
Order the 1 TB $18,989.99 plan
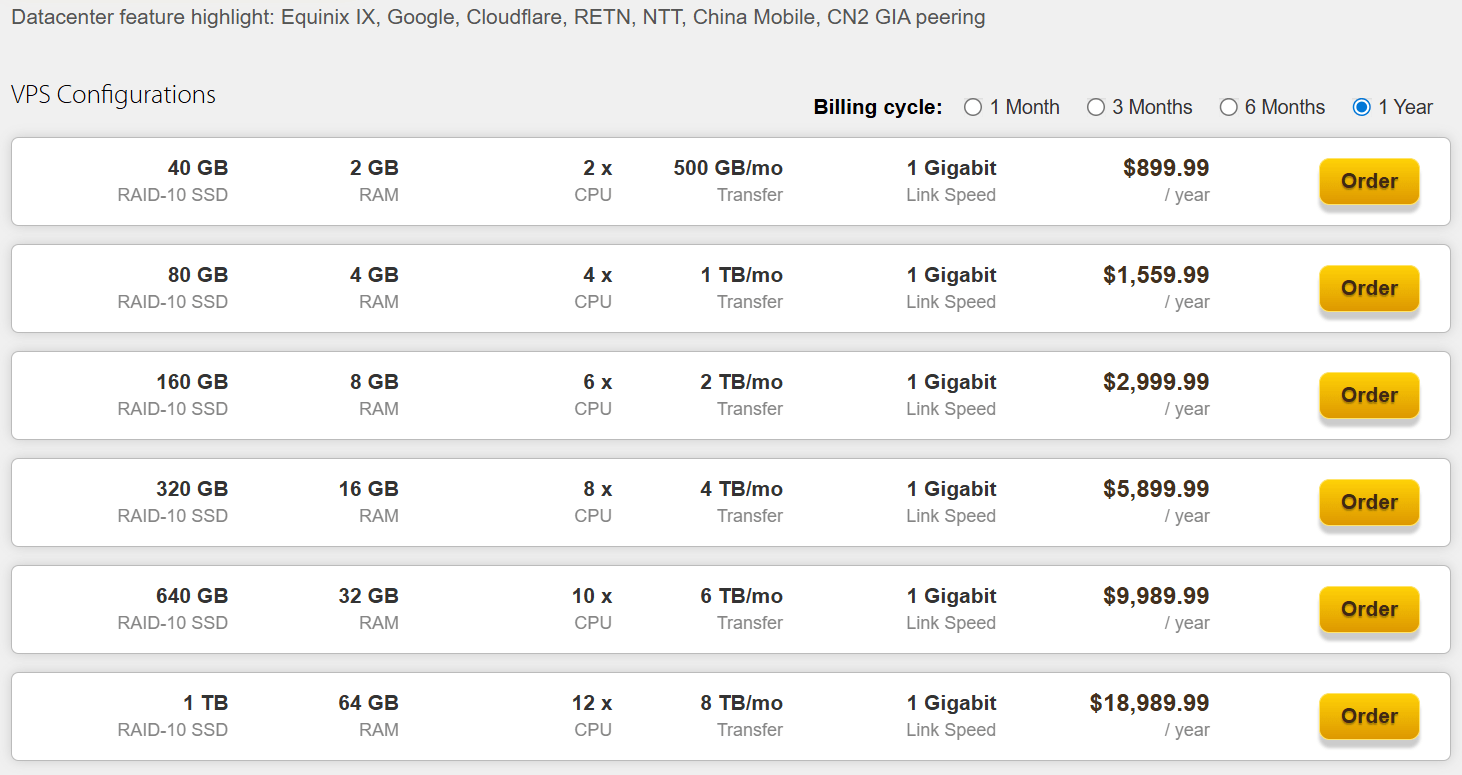tap(1369, 716)
